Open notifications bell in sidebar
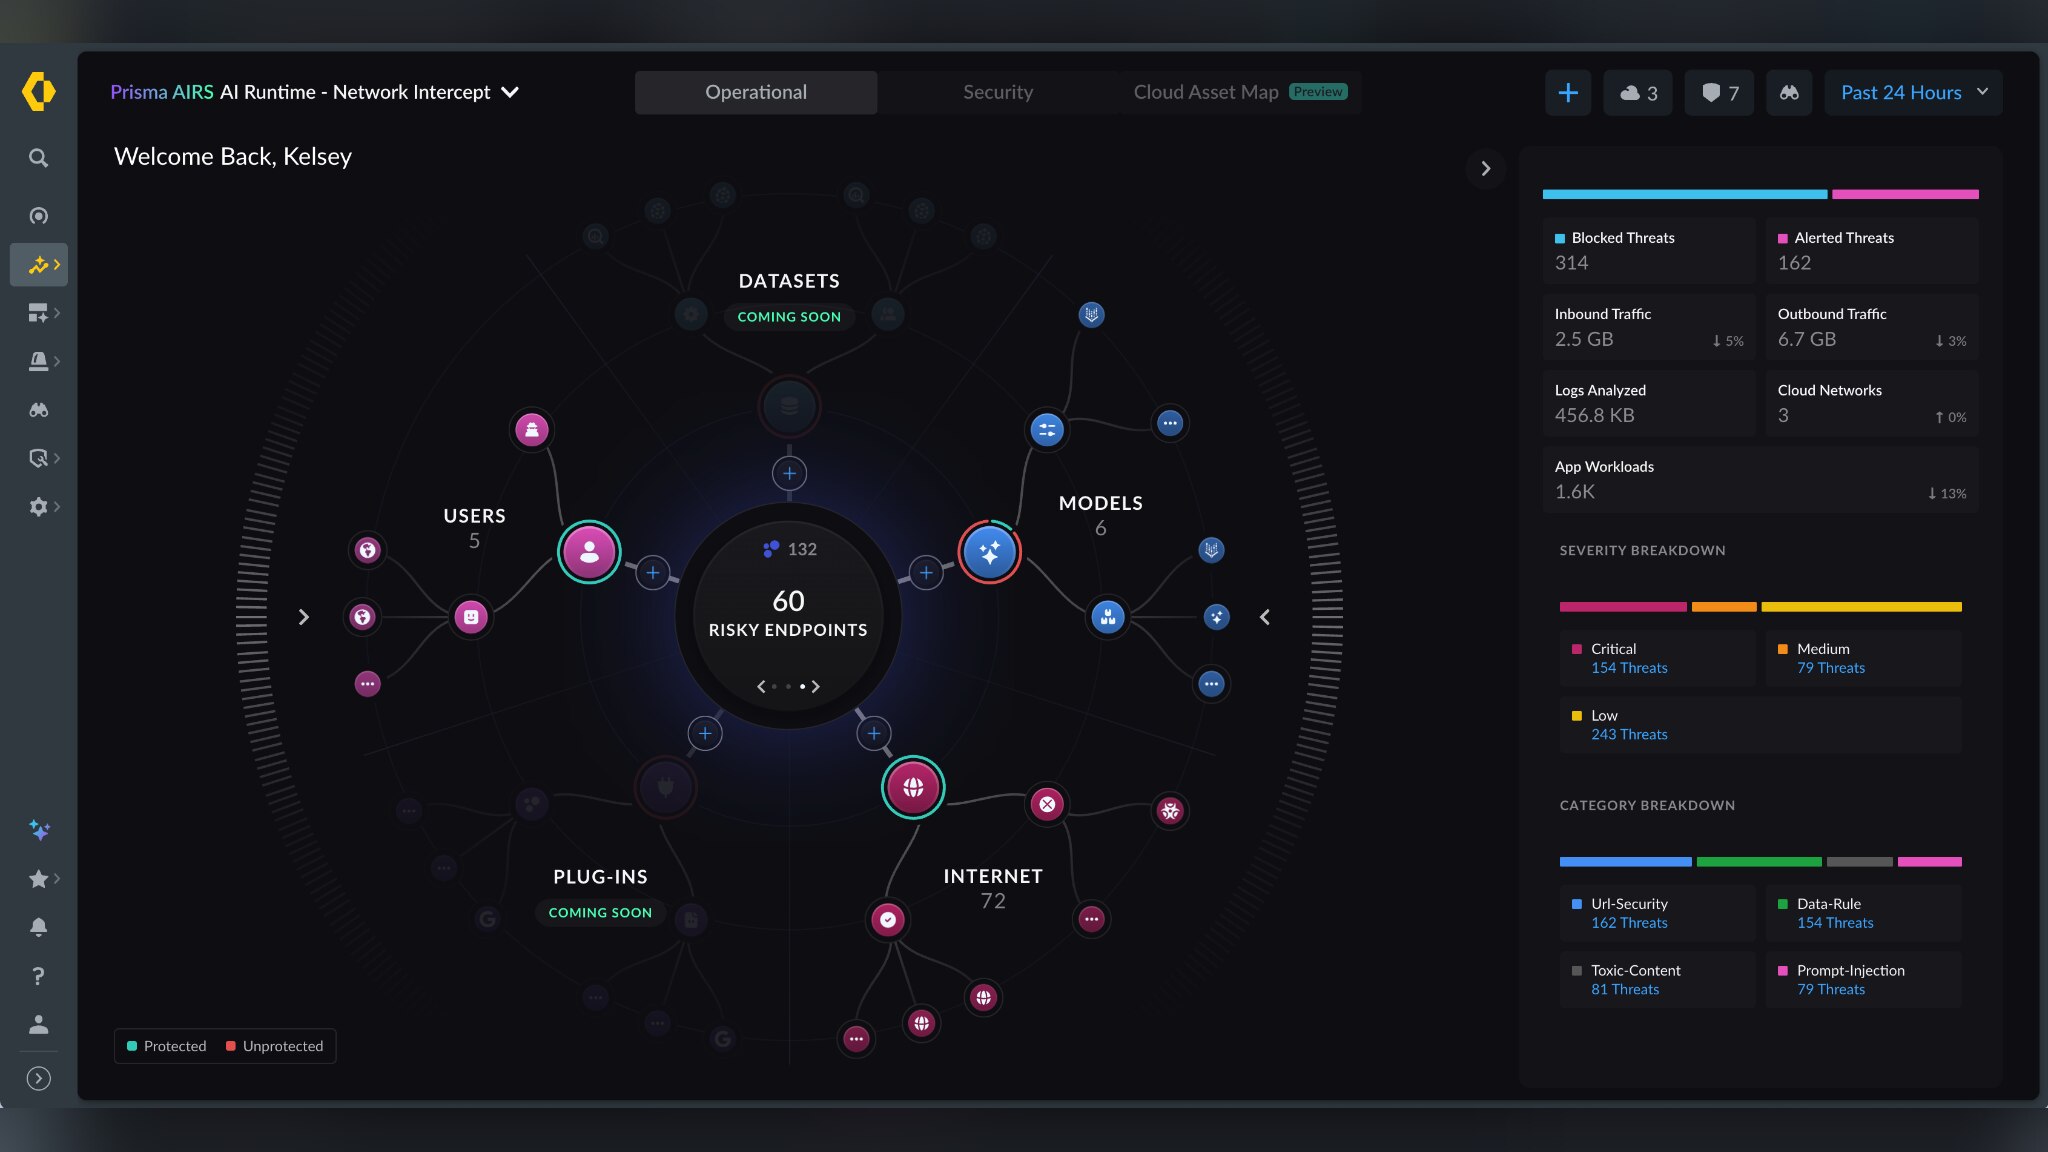 (38, 927)
